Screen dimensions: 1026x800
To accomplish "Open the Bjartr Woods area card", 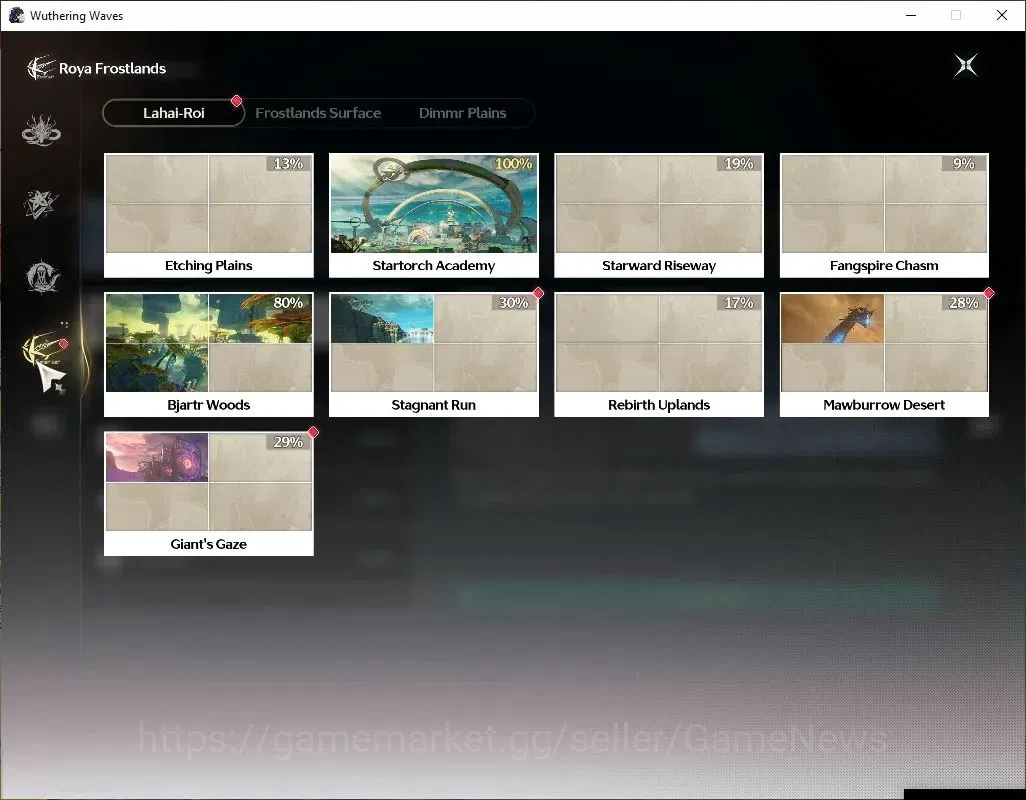I will click(x=209, y=355).
